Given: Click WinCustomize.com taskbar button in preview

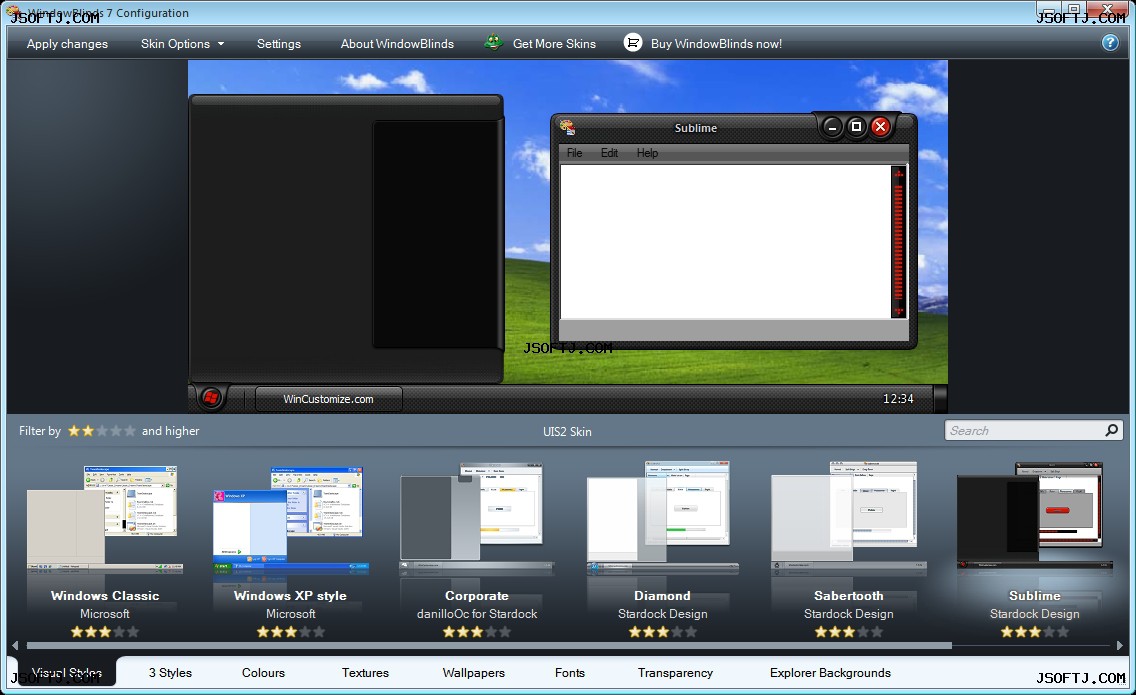Looking at the screenshot, I should coord(329,399).
